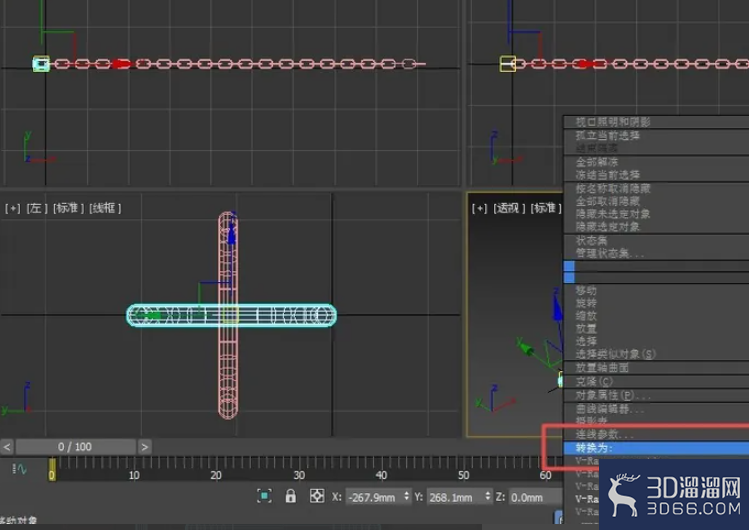
Task: Click frame 40 on the timeline track
Action: click(x=381, y=475)
